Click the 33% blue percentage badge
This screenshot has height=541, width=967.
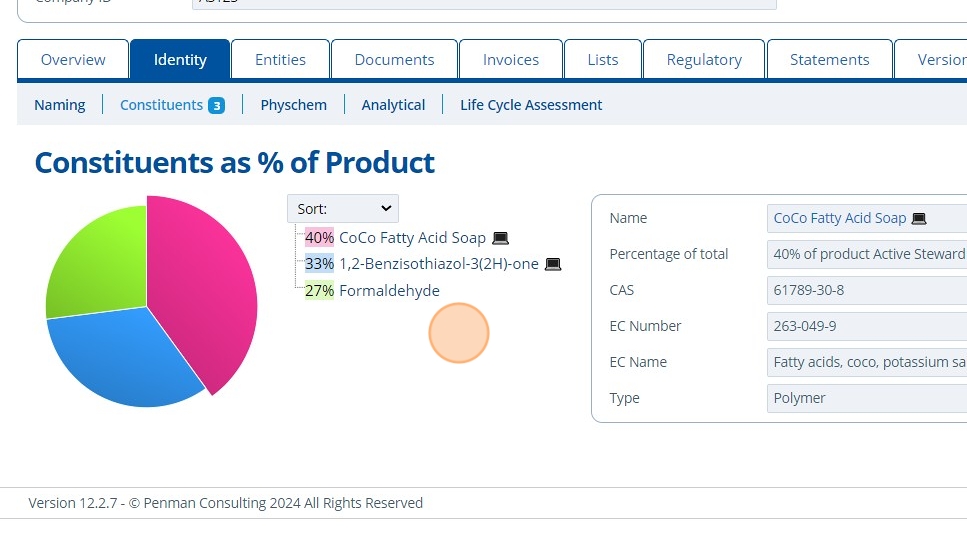point(319,264)
